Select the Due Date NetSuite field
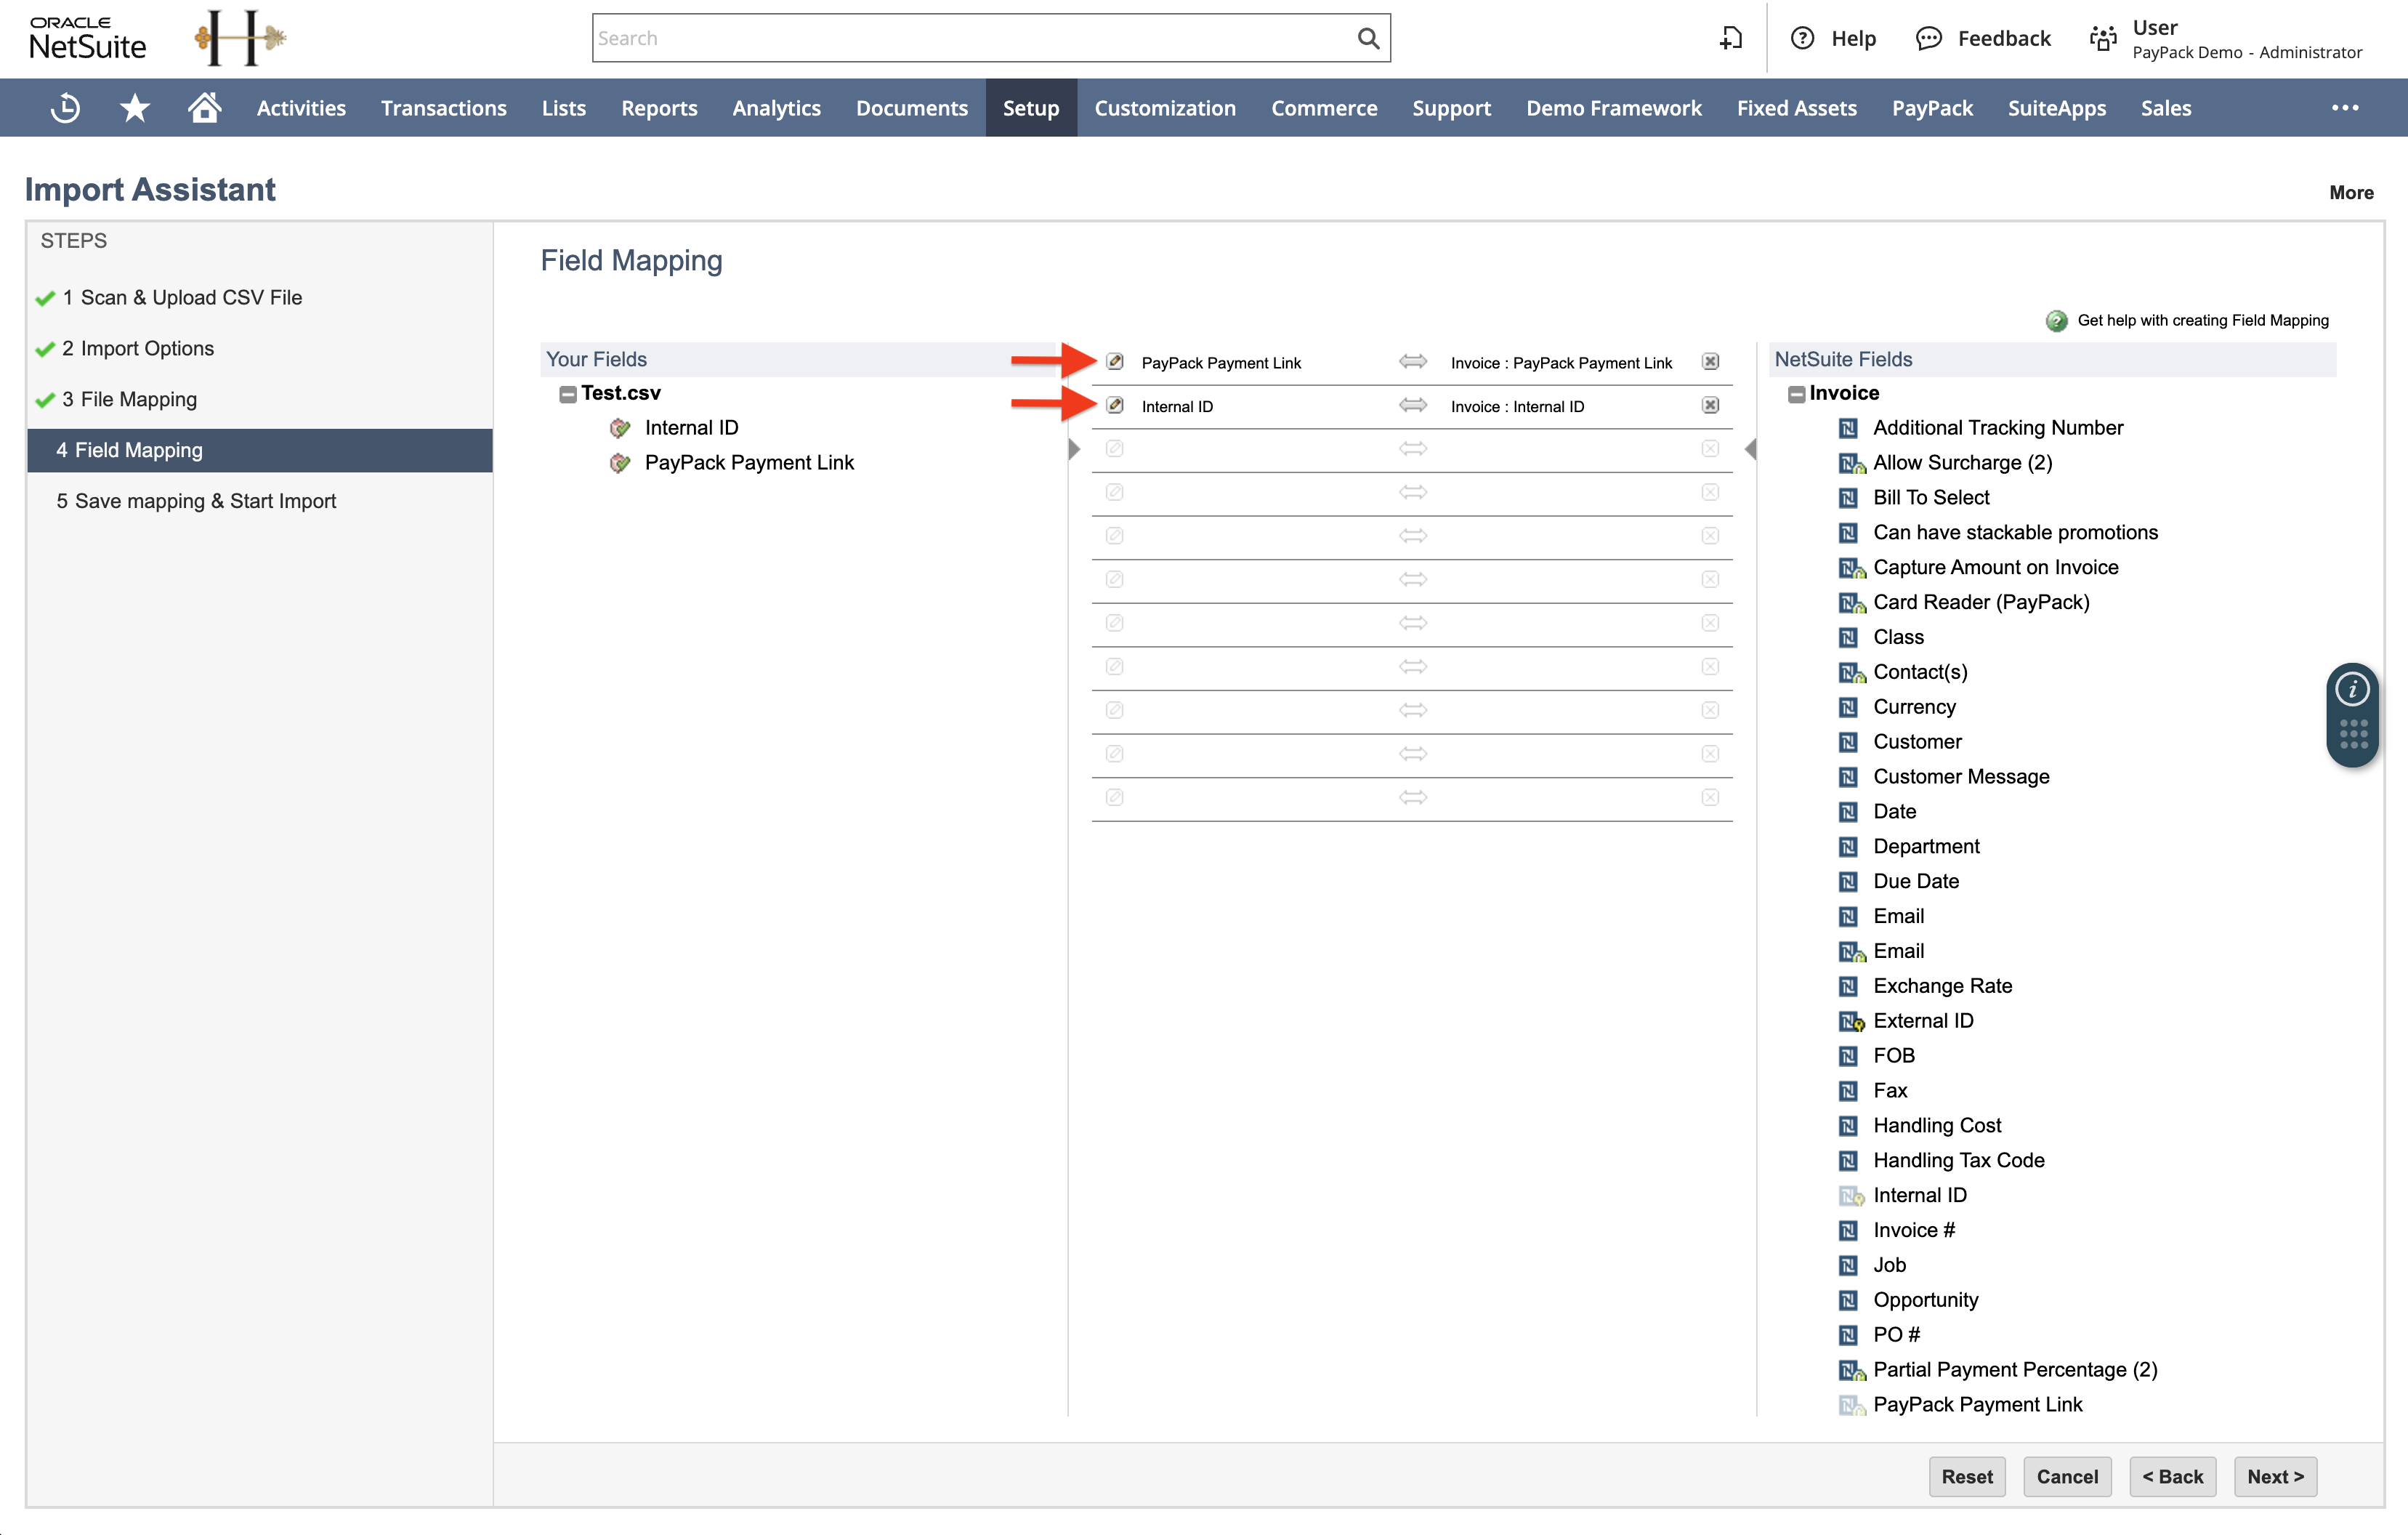2408x1535 pixels. [1916, 881]
